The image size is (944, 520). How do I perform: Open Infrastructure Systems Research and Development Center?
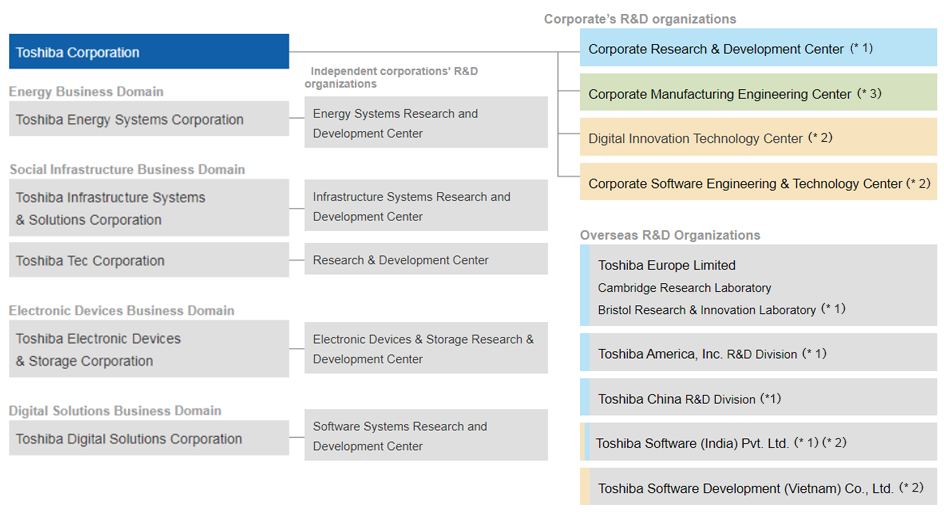[426, 206]
